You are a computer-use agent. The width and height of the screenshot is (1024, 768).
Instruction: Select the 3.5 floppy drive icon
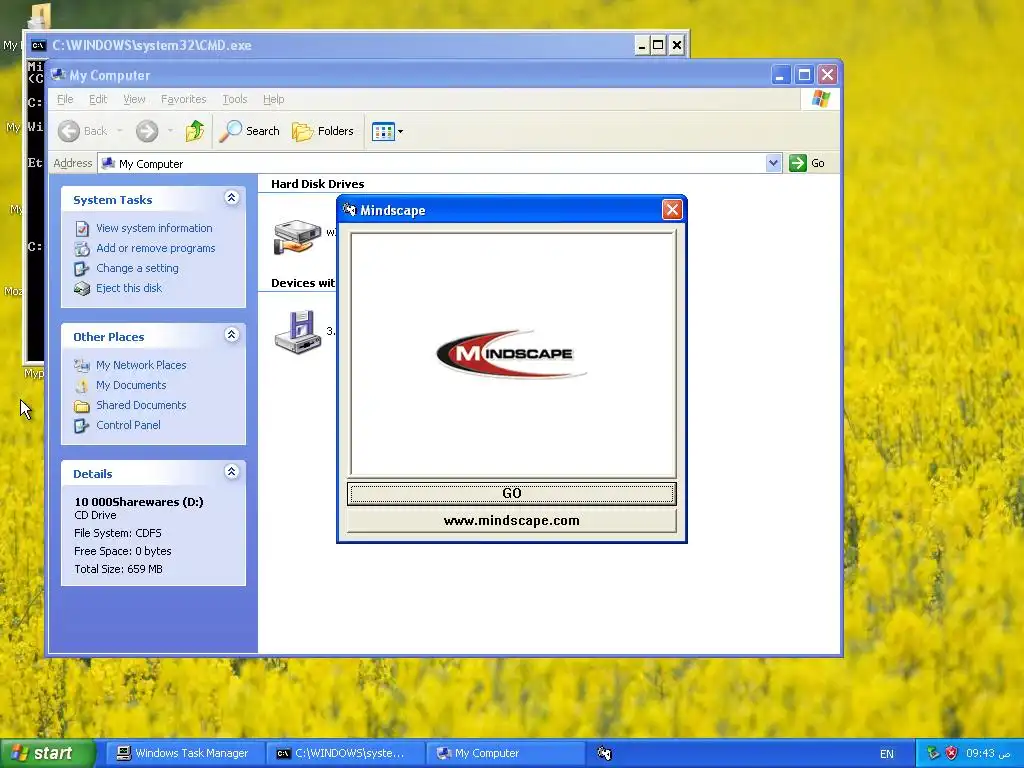(x=298, y=332)
